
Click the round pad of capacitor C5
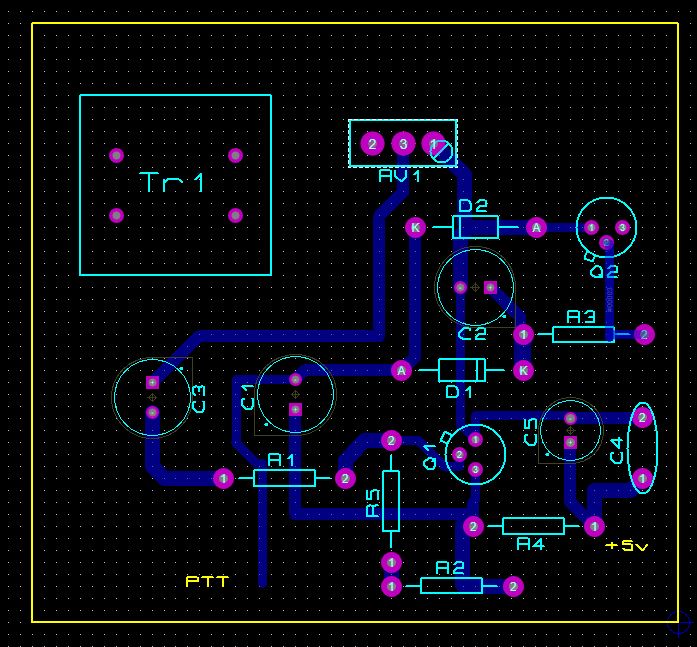point(570,419)
